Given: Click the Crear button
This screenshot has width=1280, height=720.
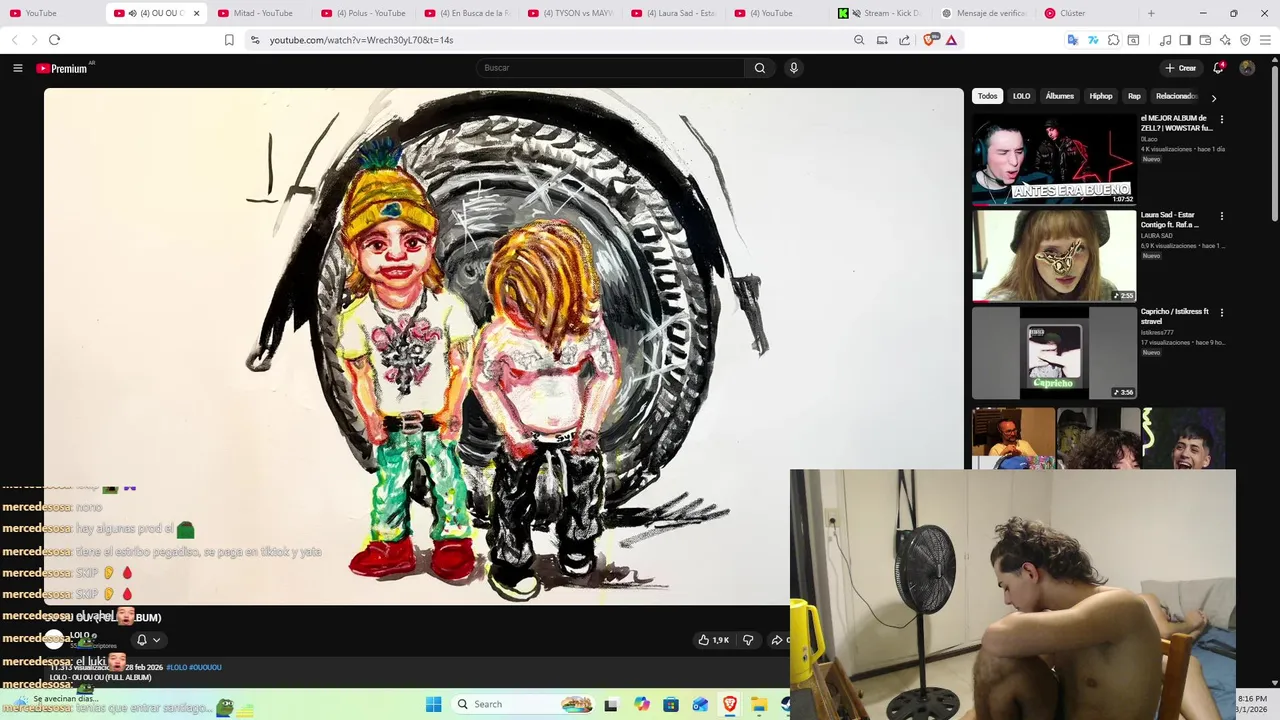Looking at the screenshot, I should 1180,68.
